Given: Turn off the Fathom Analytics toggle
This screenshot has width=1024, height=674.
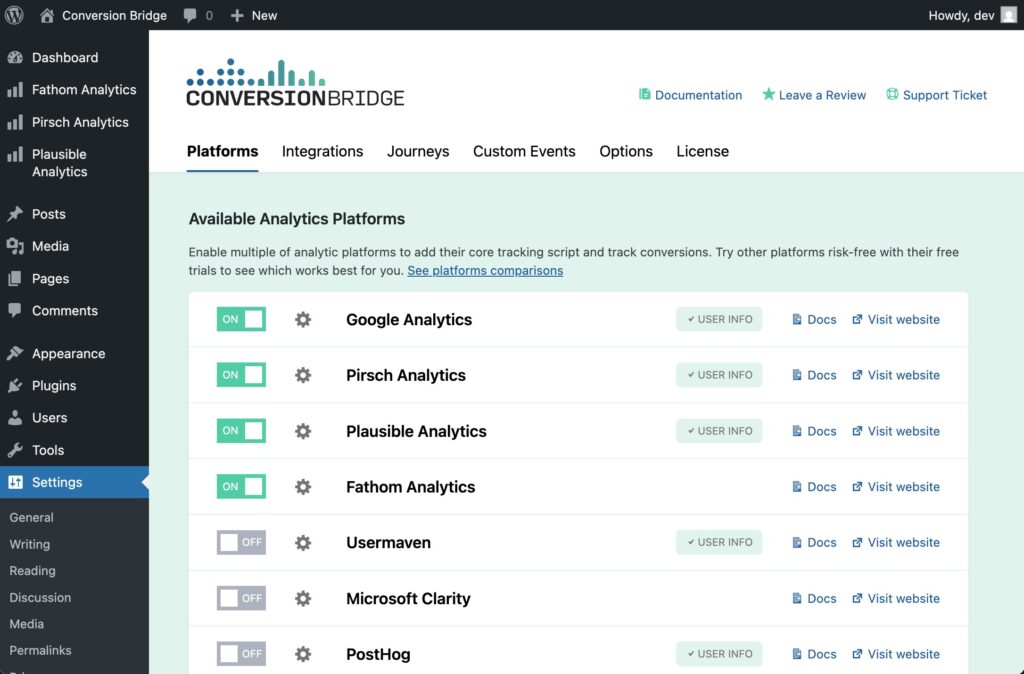Looking at the screenshot, I should [241, 487].
